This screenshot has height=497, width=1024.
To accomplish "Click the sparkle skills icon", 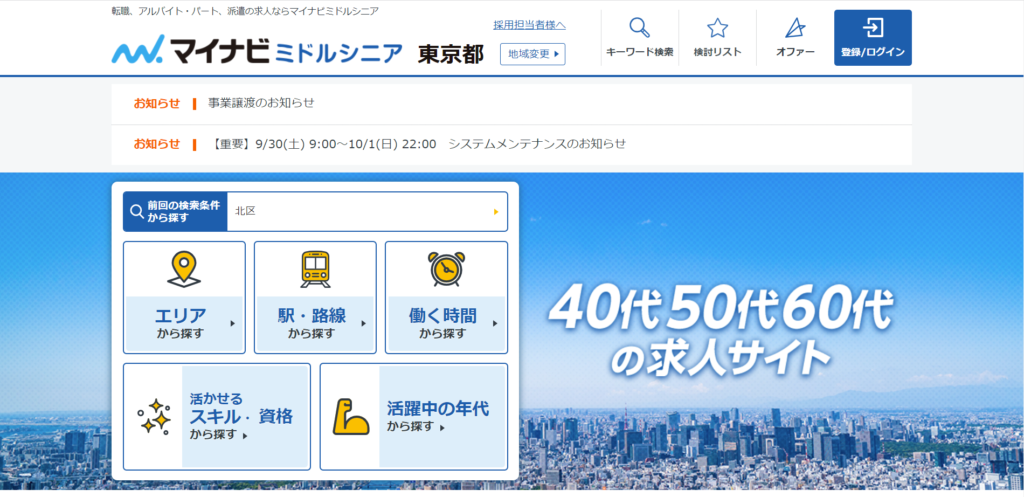I will coord(154,417).
